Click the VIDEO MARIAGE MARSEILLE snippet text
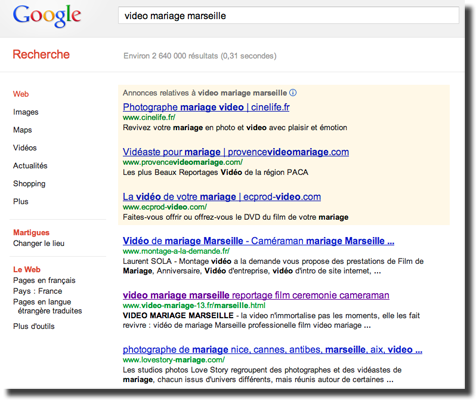Viewport: 476px width, 400px height. (x=271, y=320)
